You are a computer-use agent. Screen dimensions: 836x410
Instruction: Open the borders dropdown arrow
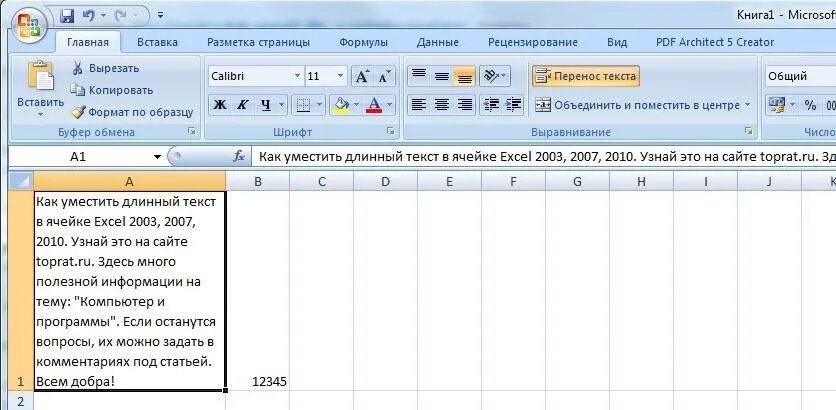[x=319, y=105]
